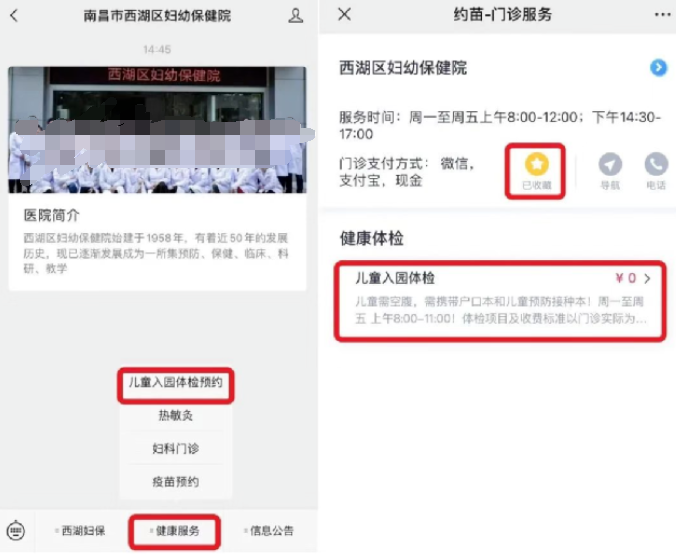Toggle the 已收藏 star favorite
676x556 pixels.
[x=536, y=171]
